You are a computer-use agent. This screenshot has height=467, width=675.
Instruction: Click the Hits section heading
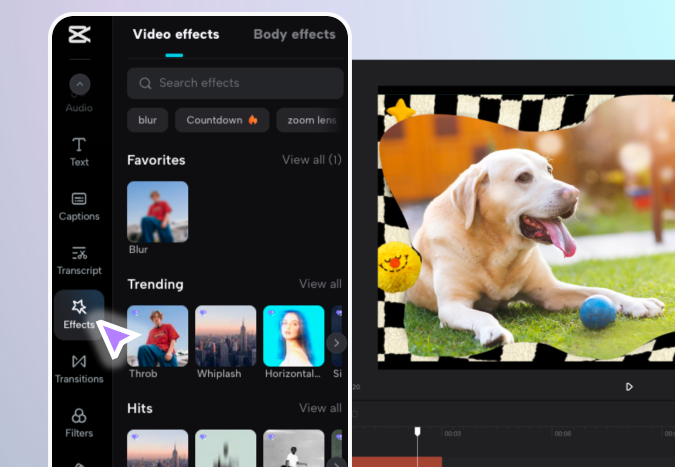point(140,408)
